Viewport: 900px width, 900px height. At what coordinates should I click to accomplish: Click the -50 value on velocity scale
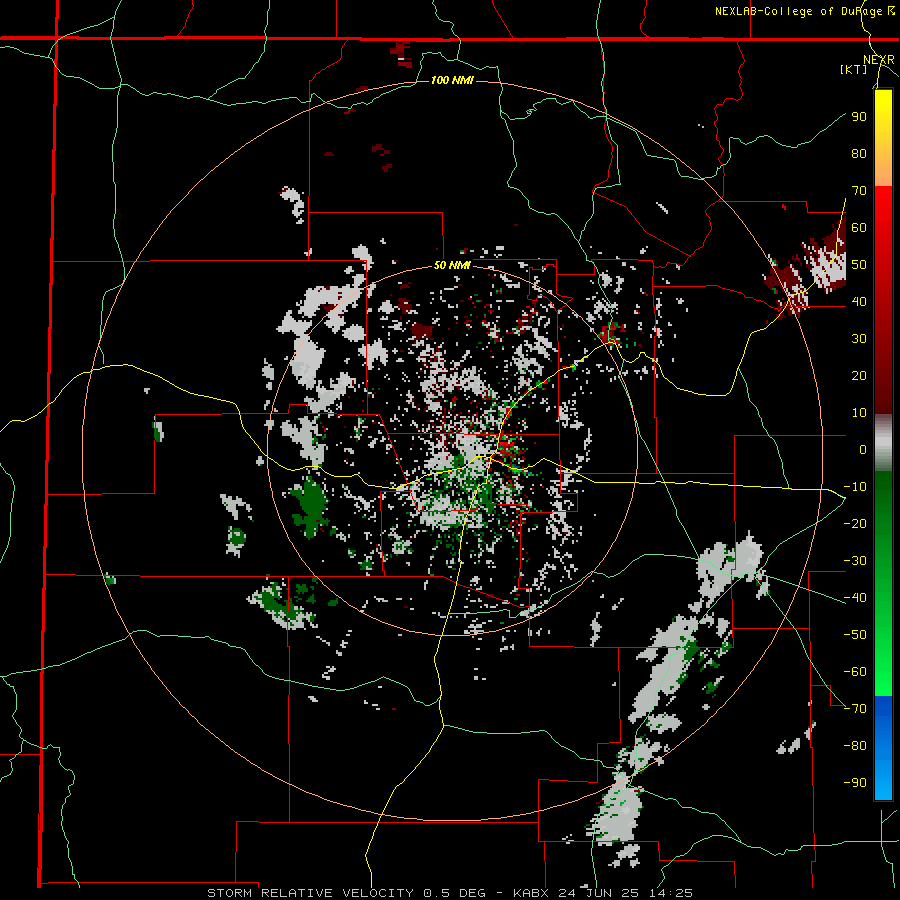point(855,635)
